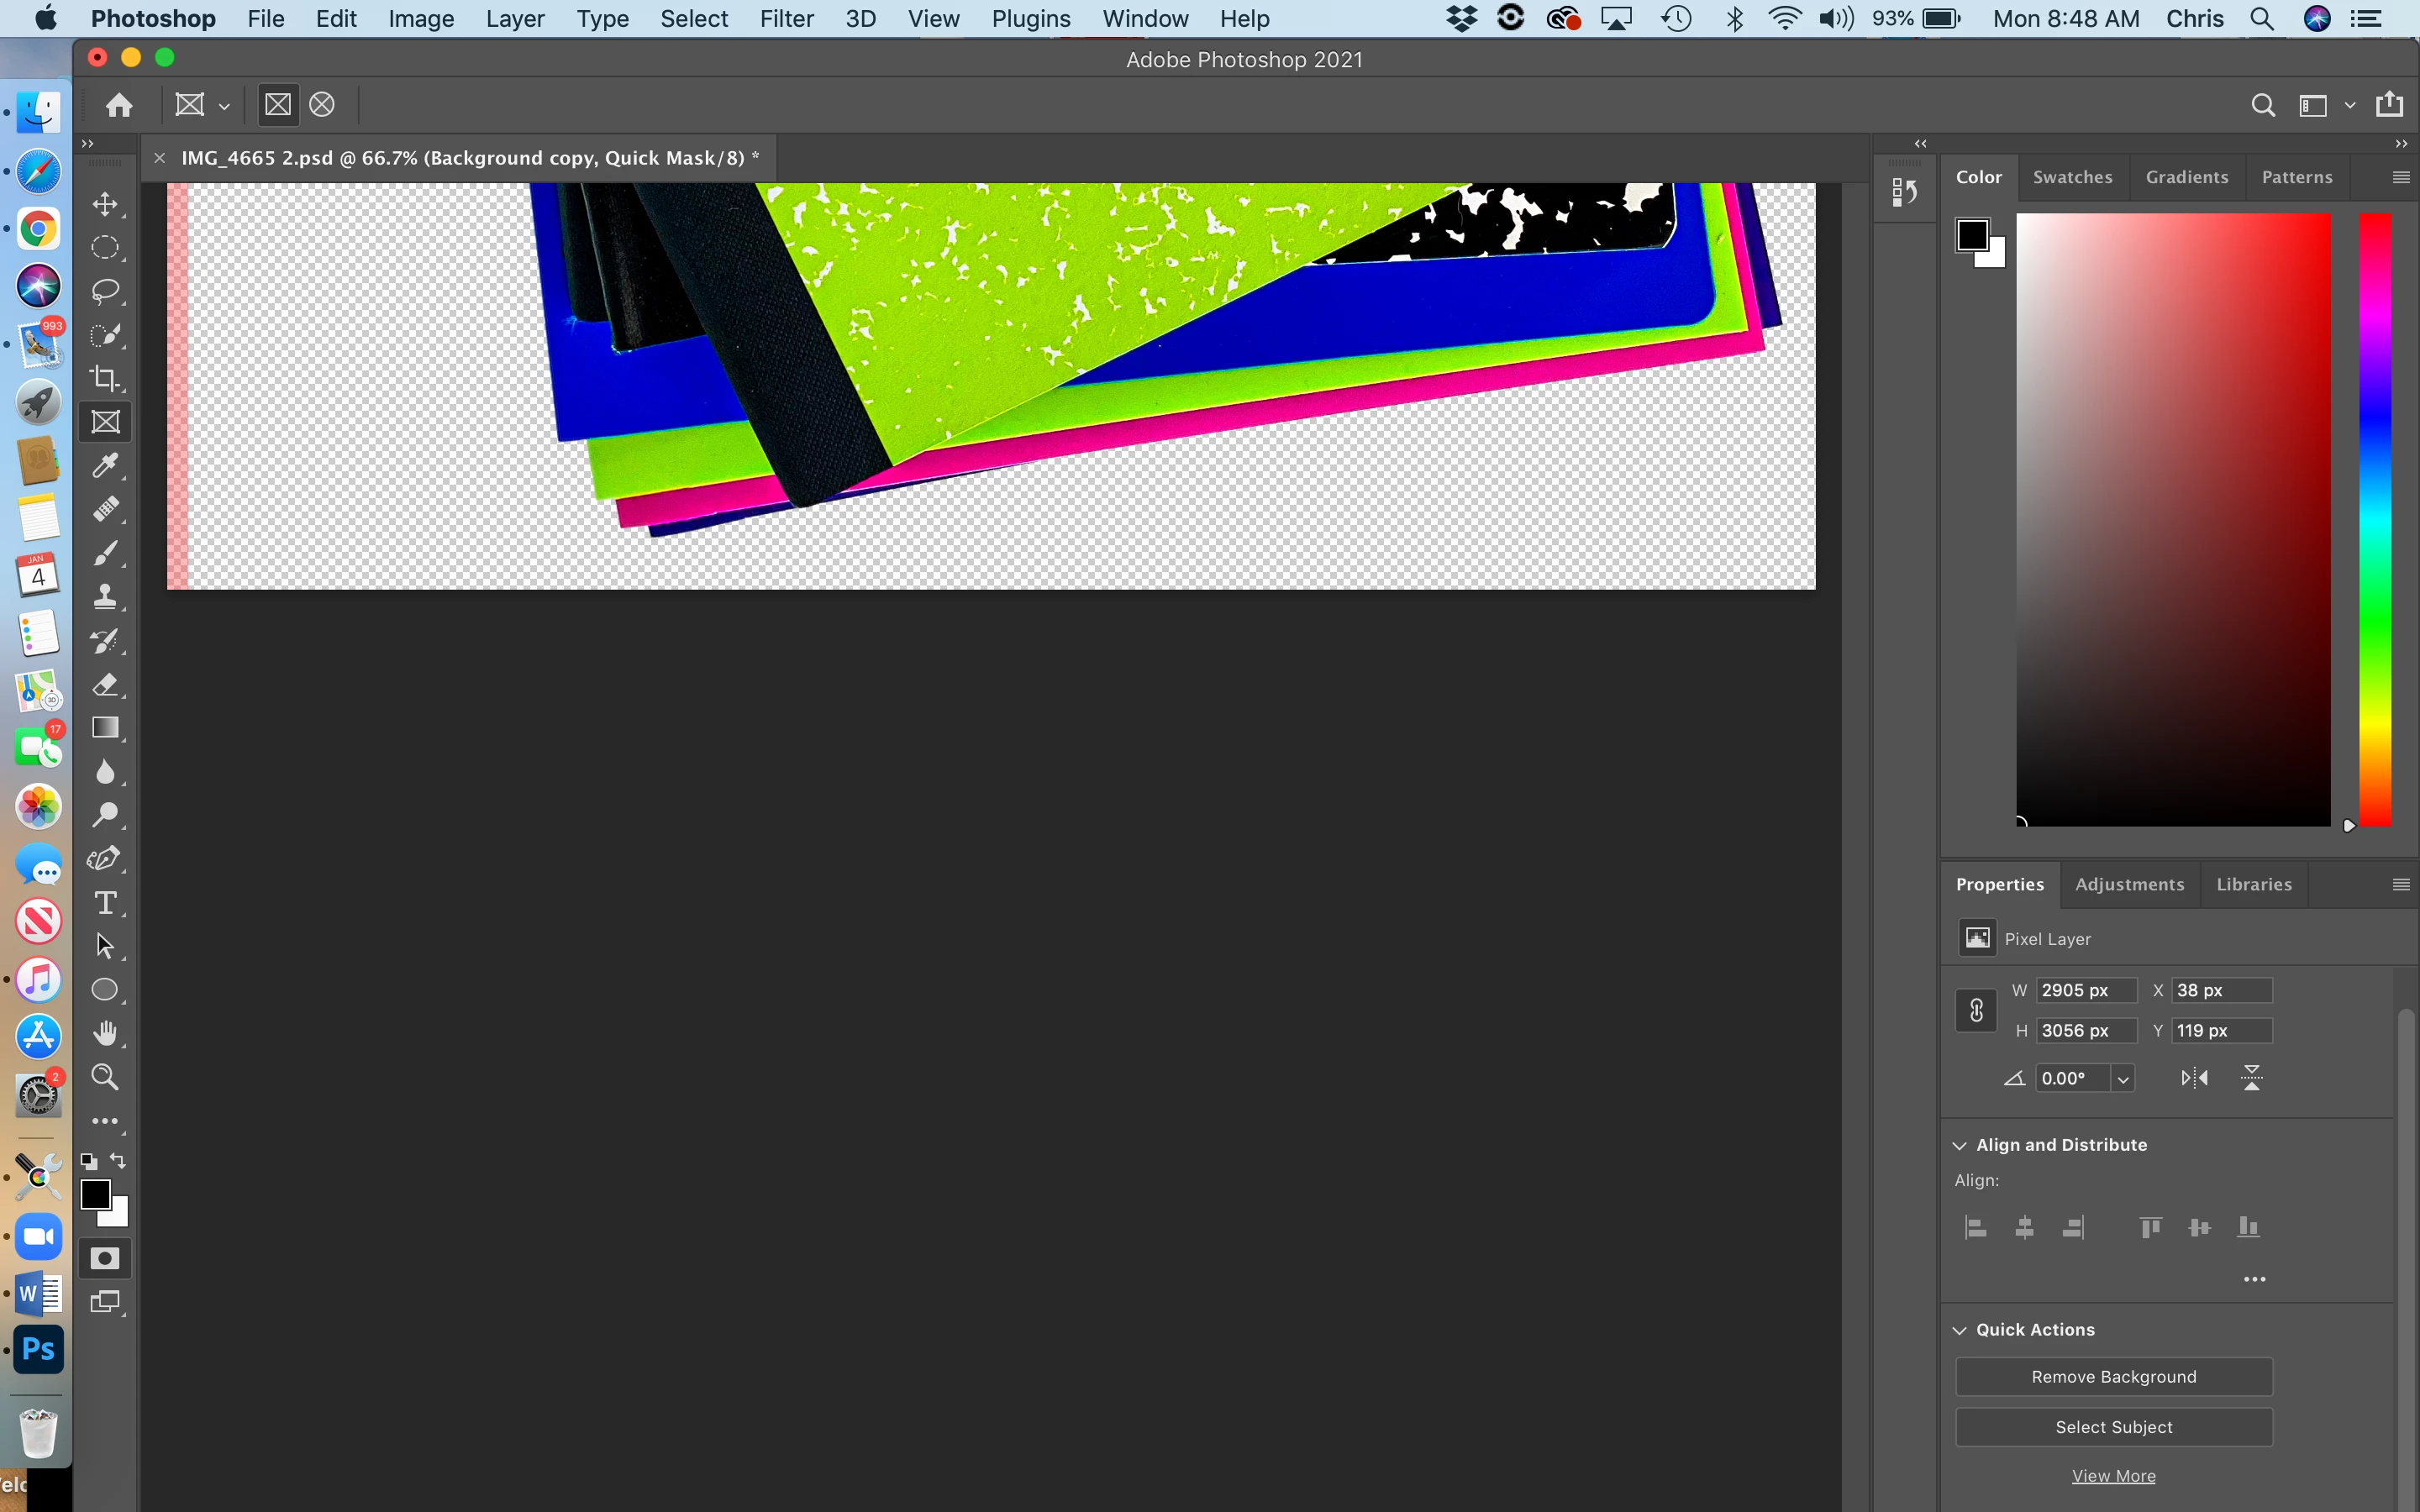The width and height of the screenshot is (2420, 1512).
Task: Select the Eraser tool
Action: [105, 685]
